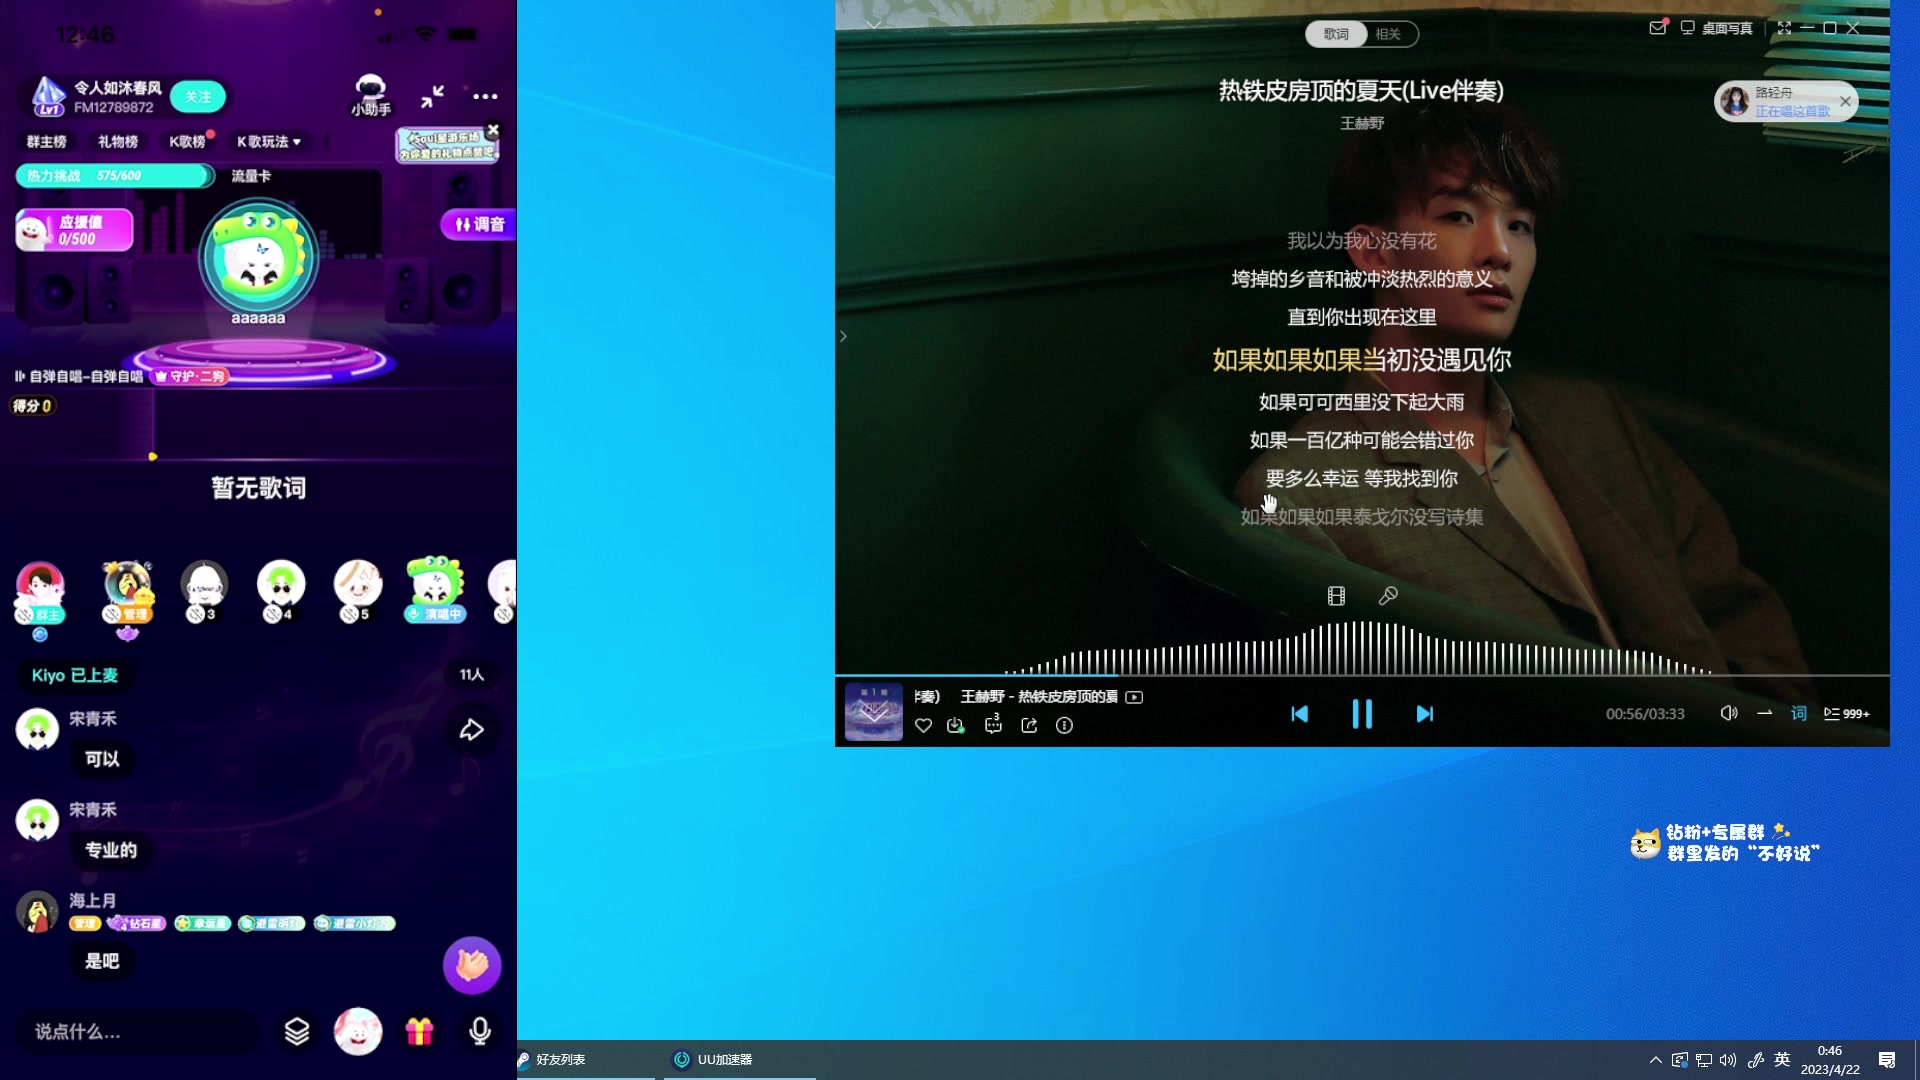Download 热铁皮房顶的夏天 via the download icon
The height and width of the screenshot is (1080, 1920).
click(x=956, y=726)
